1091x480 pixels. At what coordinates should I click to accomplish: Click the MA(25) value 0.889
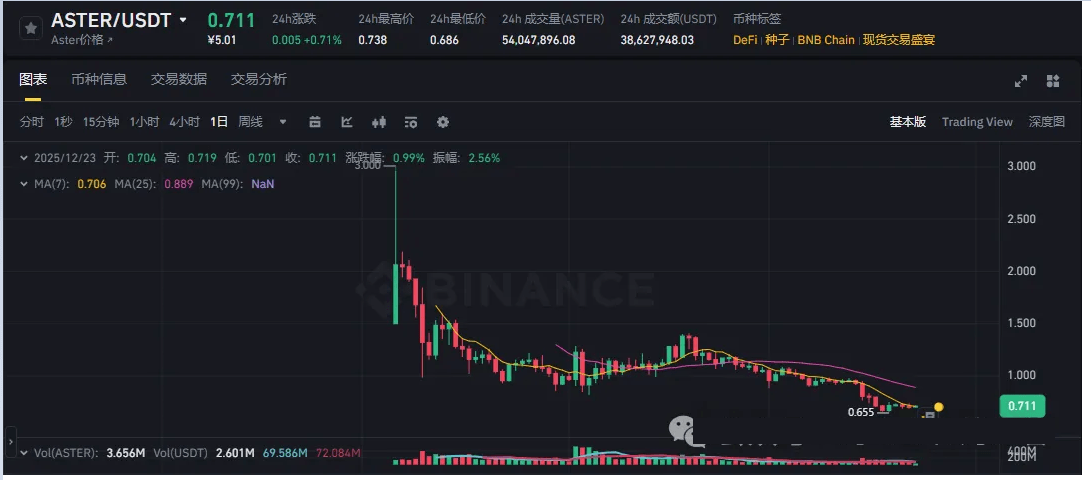pos(178,184)
